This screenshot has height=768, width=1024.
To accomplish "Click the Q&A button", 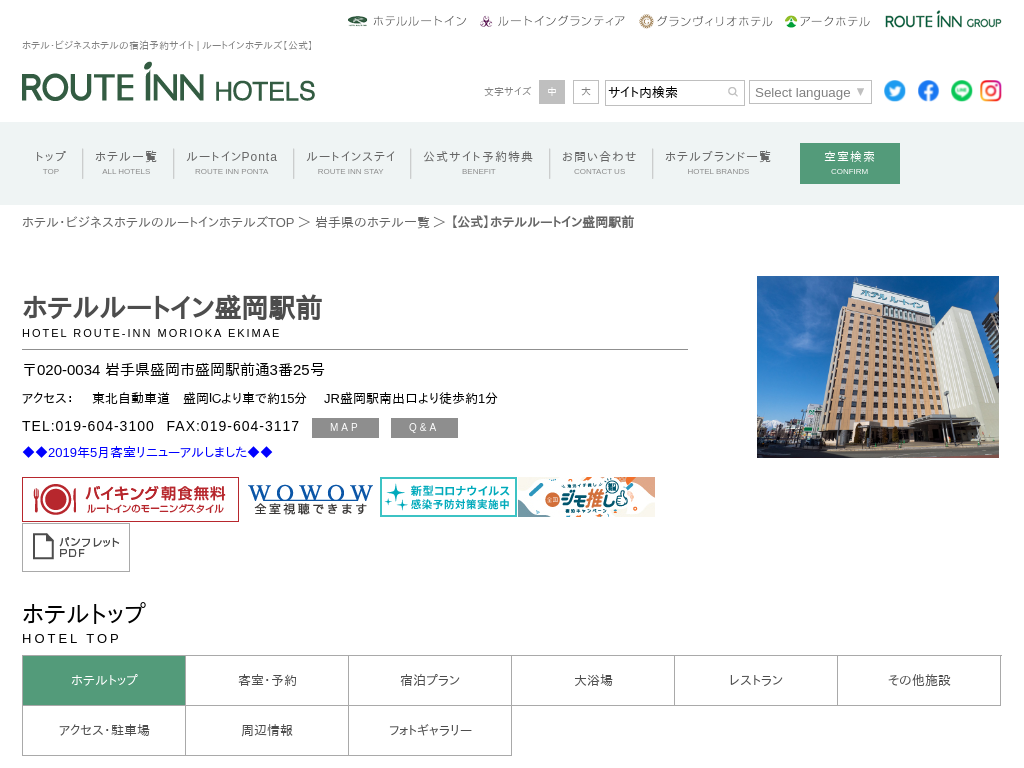I will tap(424, 428).
